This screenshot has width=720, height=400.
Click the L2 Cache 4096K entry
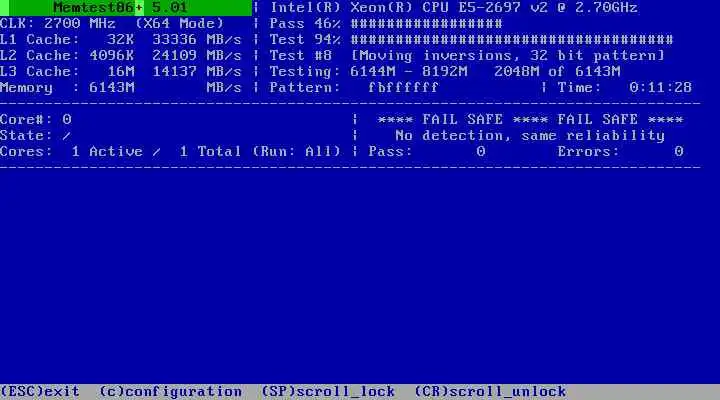pyautogui.click(x=112, y=56)
